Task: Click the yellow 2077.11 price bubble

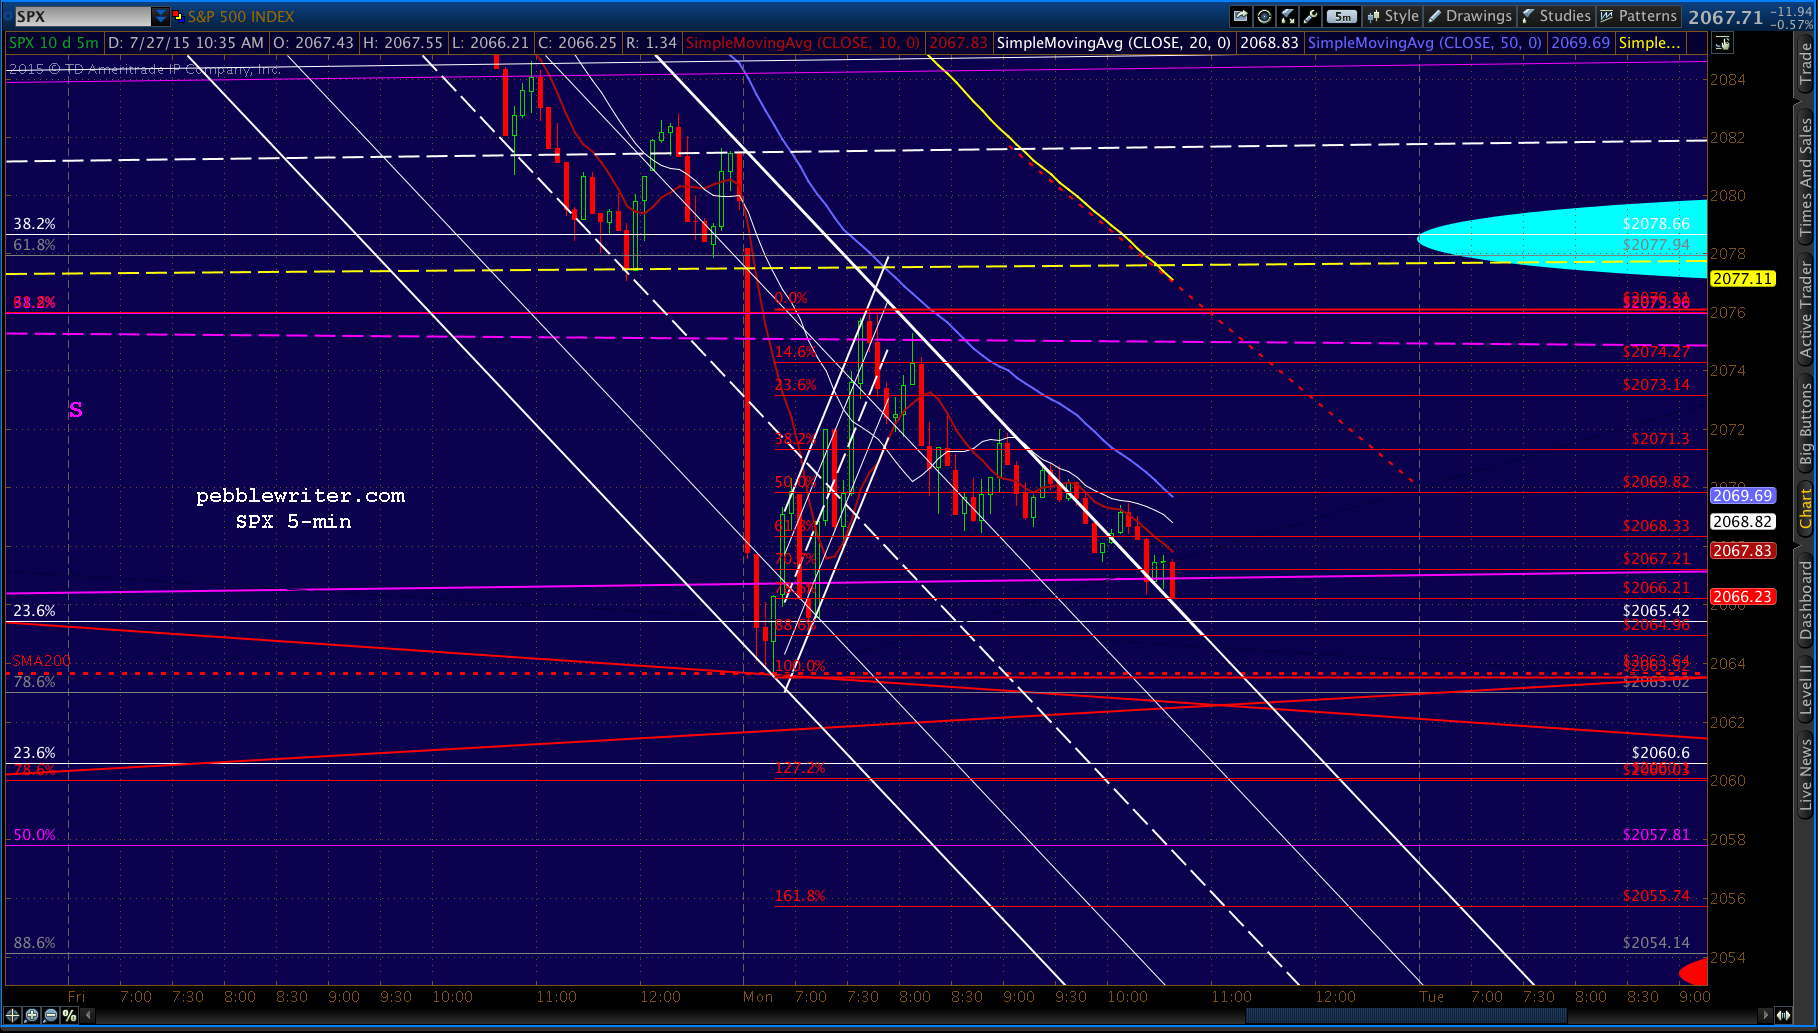Action: click(1743, 279)
